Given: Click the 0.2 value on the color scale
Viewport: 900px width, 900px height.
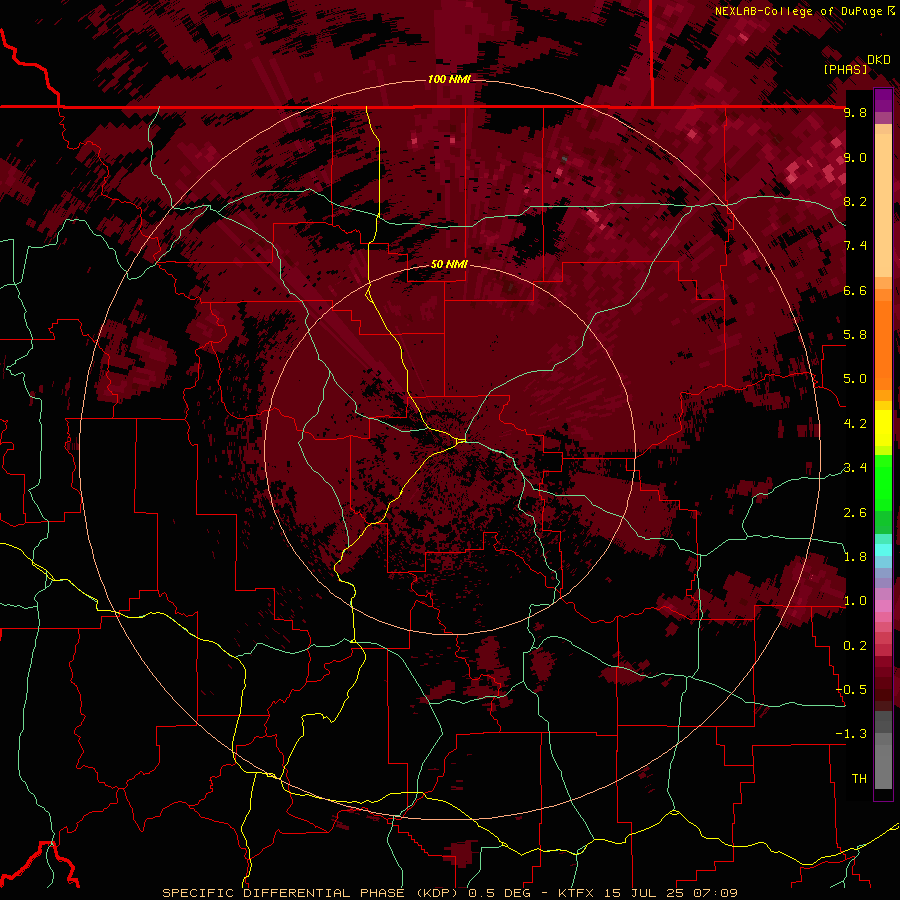Looking at the screenshot, I should (855, 645).
